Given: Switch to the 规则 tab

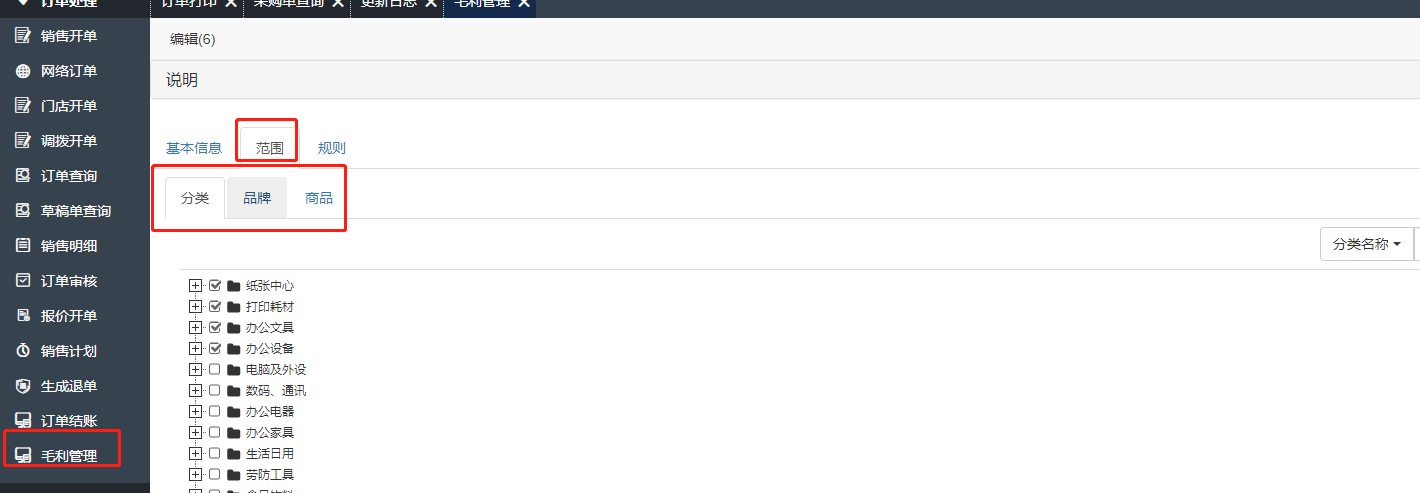Looking at the screenshot, I should (332, 148).
